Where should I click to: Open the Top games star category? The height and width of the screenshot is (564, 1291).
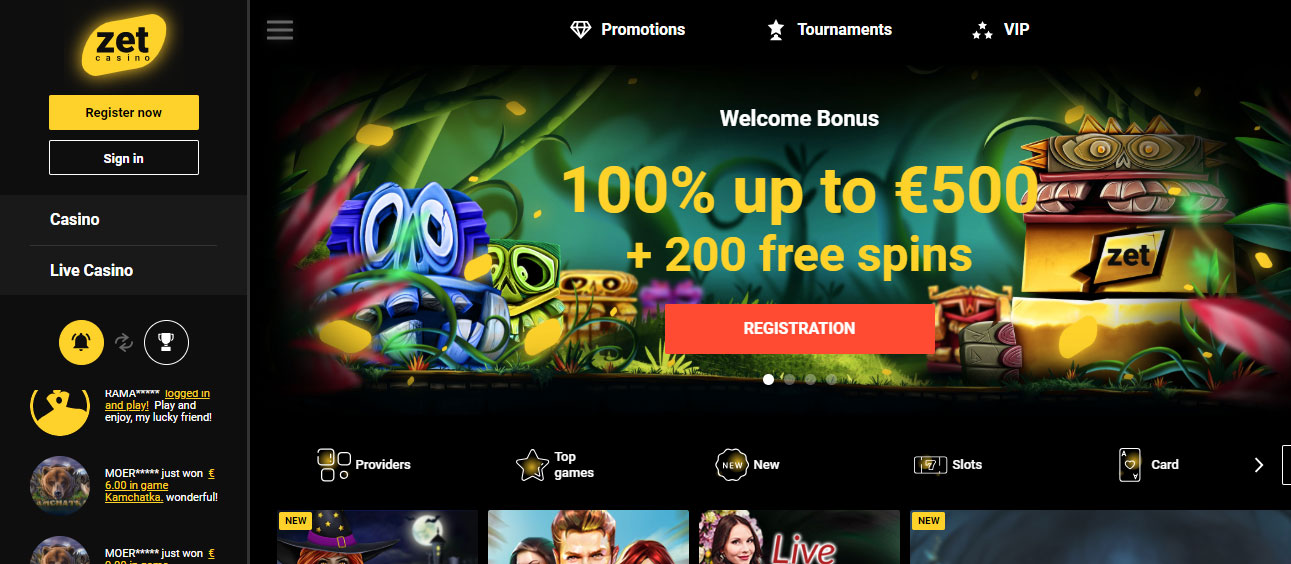(555, 464)
